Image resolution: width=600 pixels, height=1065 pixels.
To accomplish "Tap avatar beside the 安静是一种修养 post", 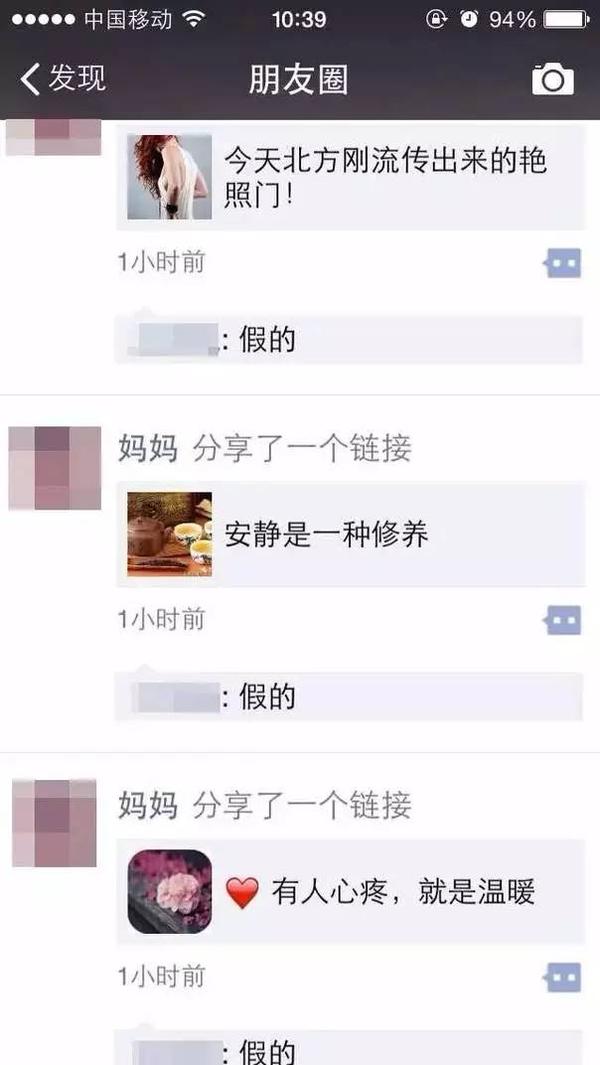I will tap(55, 468).
